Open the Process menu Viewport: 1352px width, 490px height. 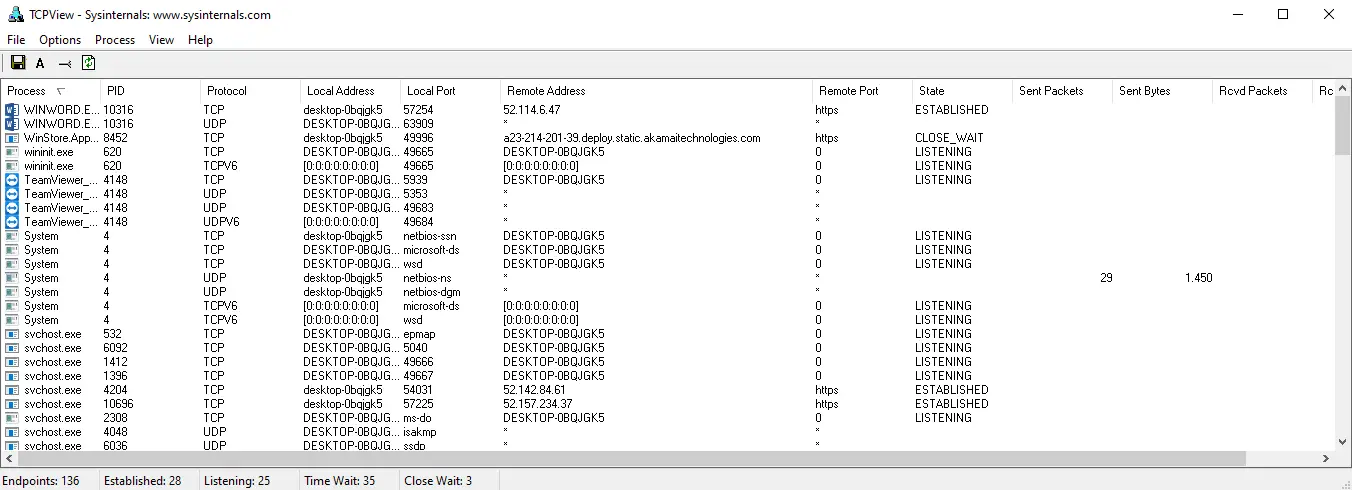click(115, 40)
